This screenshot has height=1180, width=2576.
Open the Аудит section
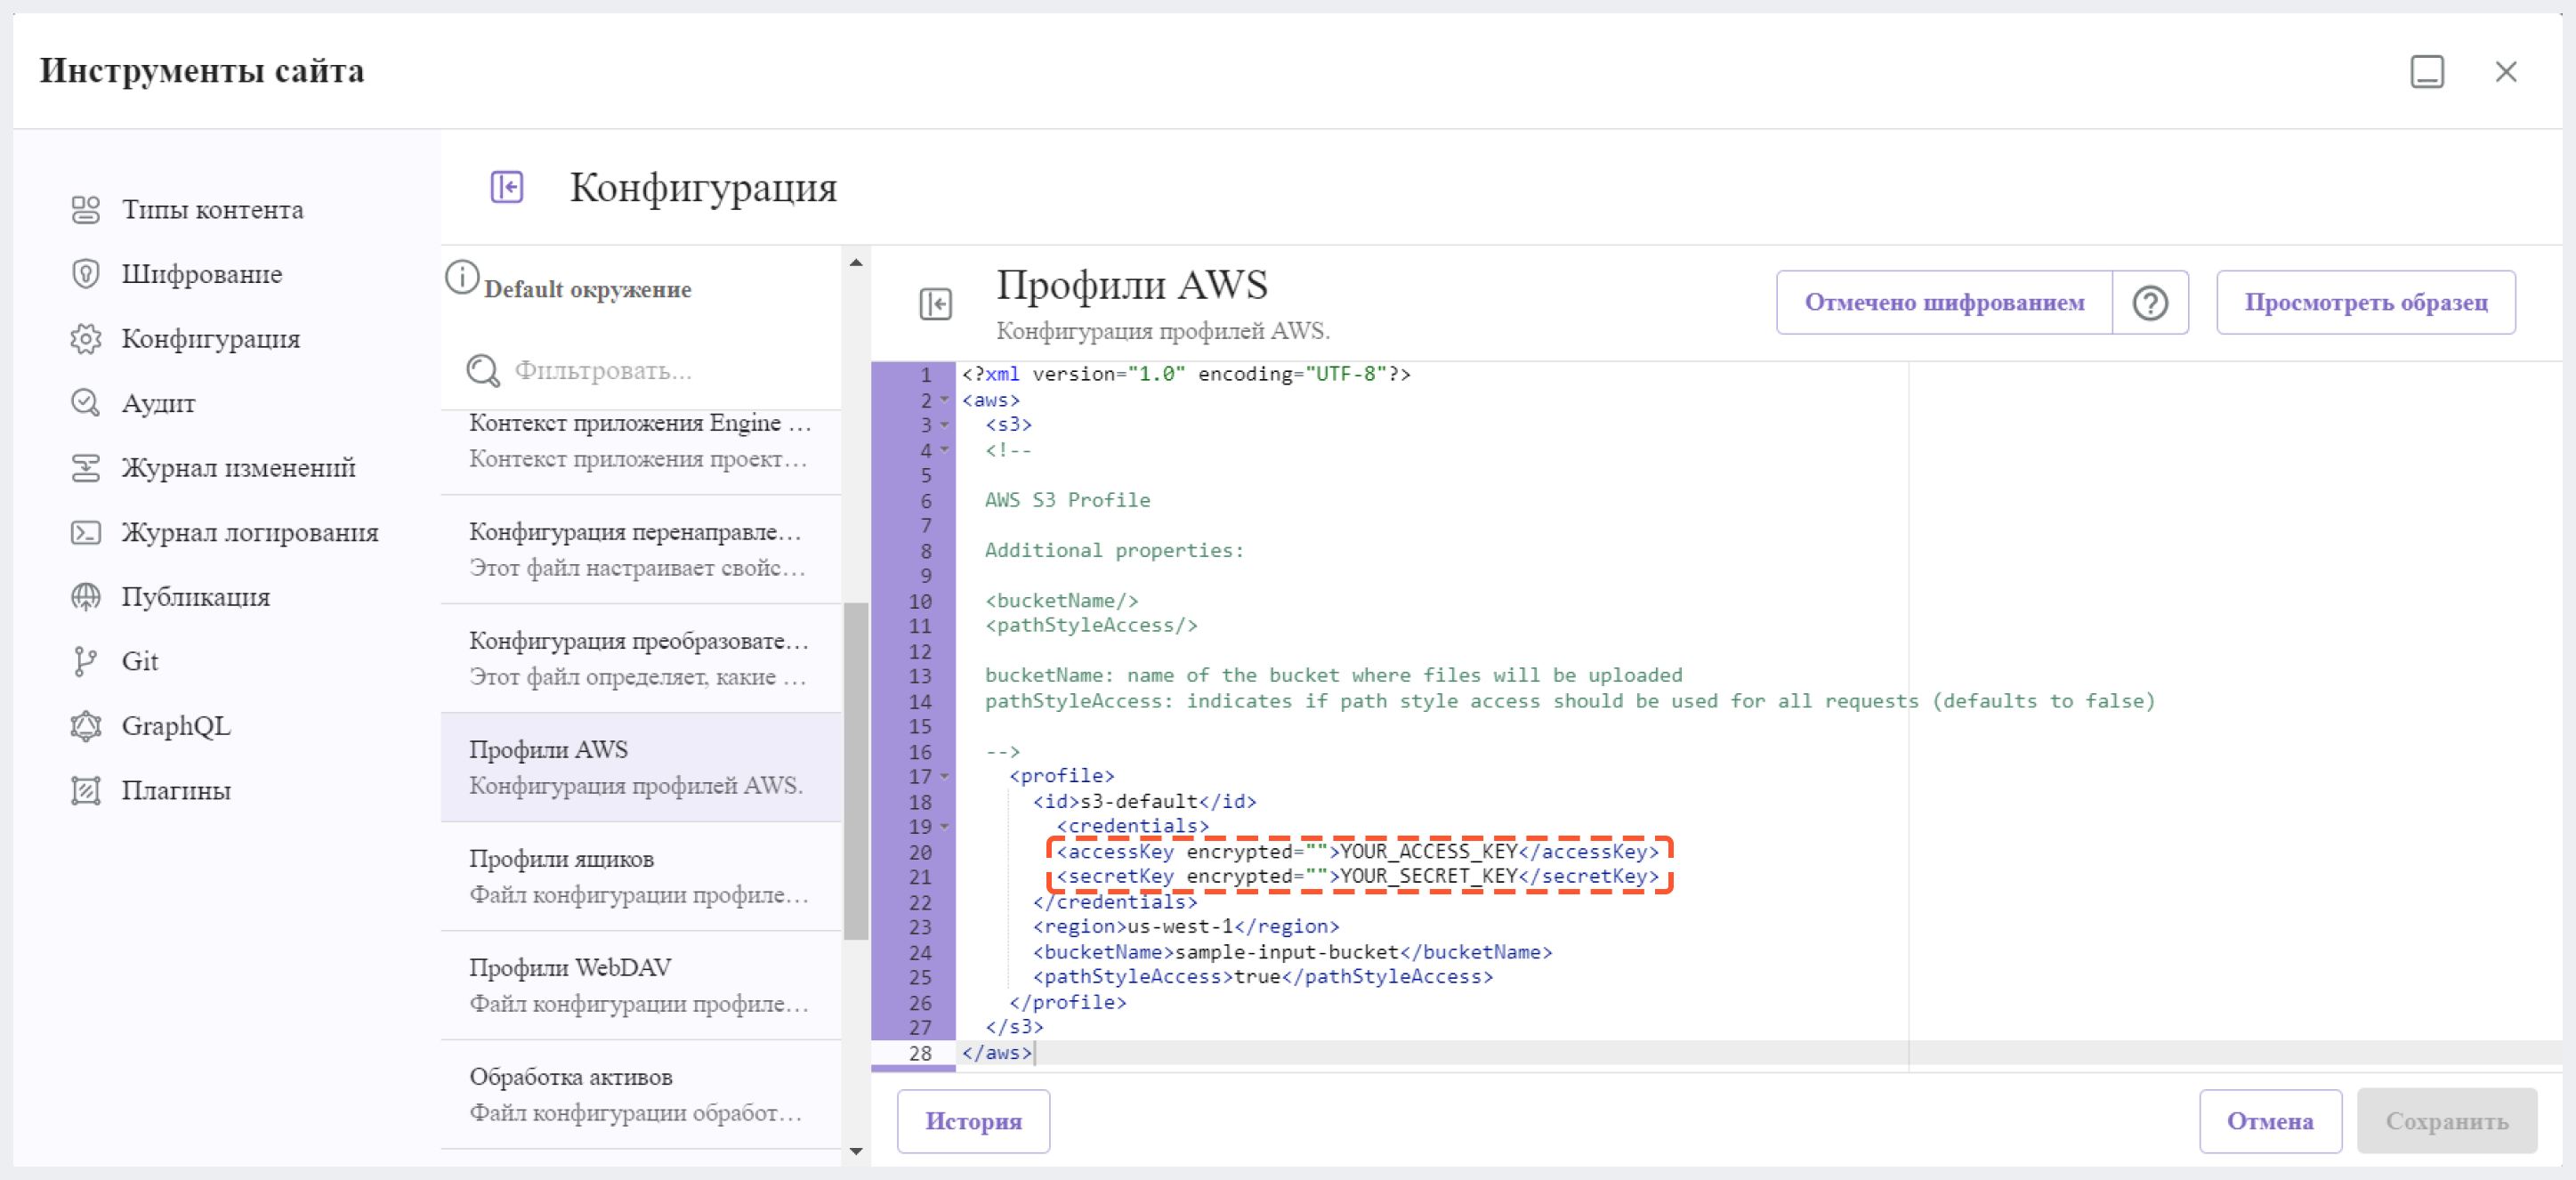coord(158,403)
